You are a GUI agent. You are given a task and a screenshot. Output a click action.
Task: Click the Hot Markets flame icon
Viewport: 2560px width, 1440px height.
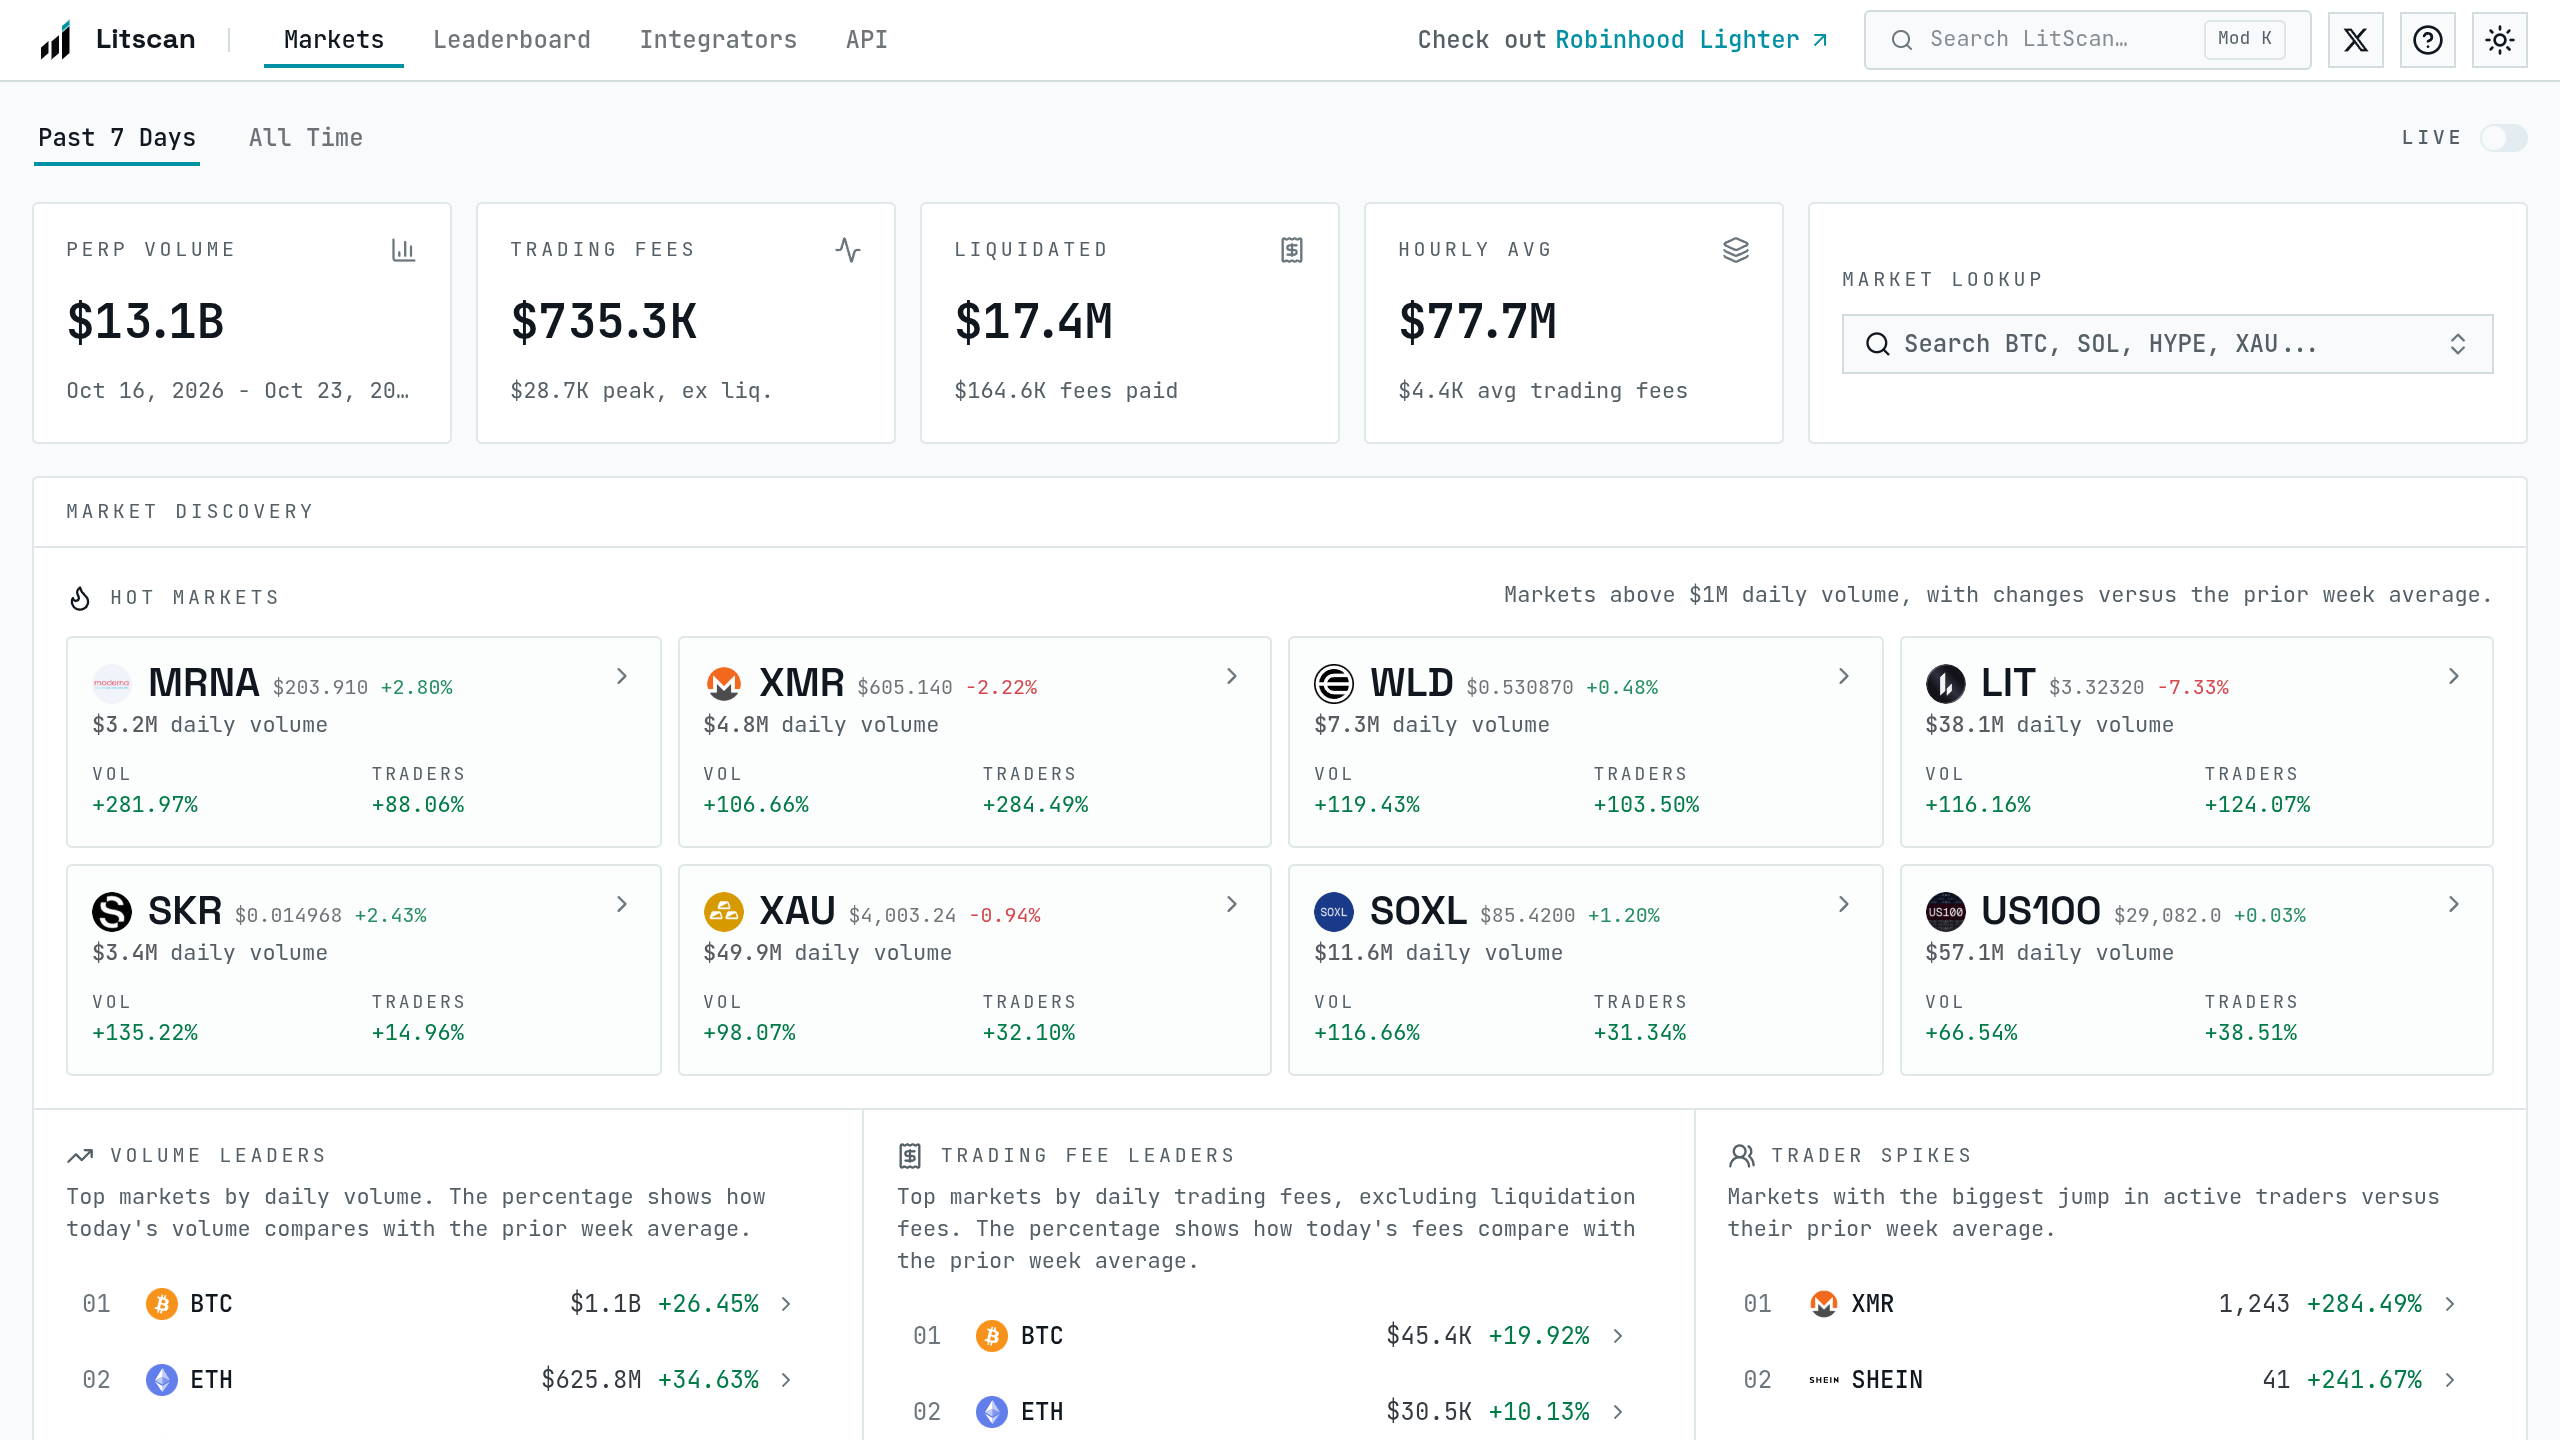[x=80, y=598]
